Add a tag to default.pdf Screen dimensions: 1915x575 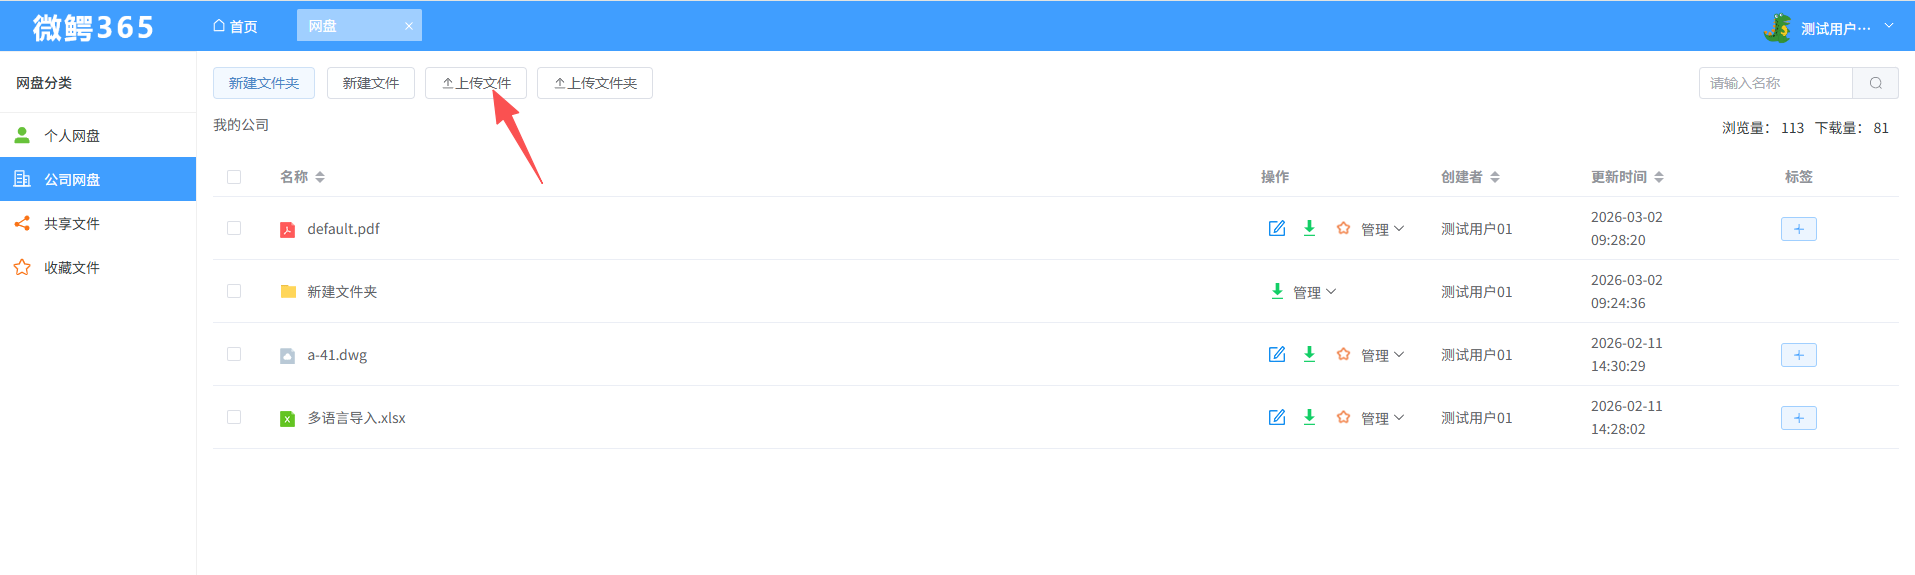[x=1799, y=229]
